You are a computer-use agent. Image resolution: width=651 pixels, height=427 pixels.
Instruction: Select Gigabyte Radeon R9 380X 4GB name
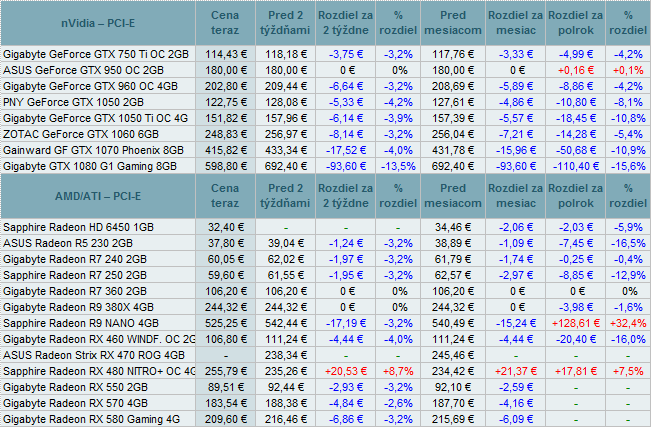click(x=78, y=307)
